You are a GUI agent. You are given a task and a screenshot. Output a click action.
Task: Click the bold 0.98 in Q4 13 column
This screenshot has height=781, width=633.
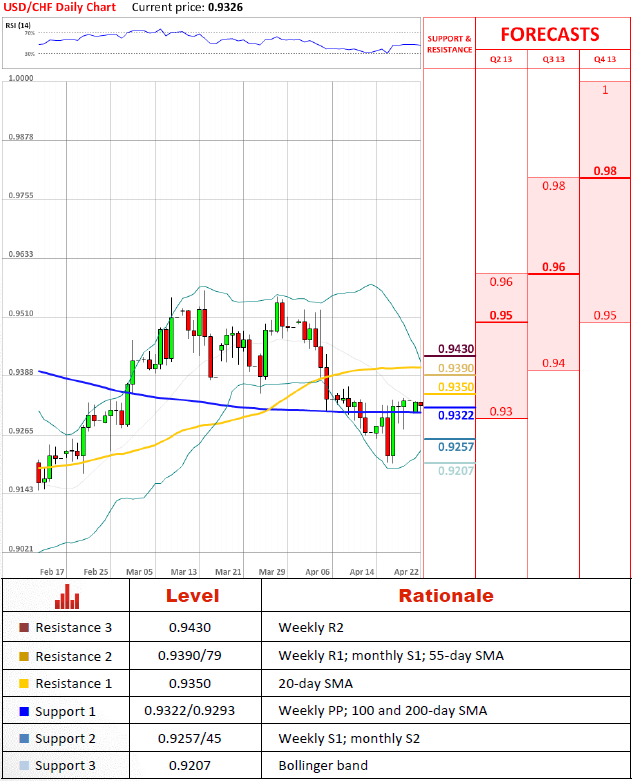(x=605, y=171)
